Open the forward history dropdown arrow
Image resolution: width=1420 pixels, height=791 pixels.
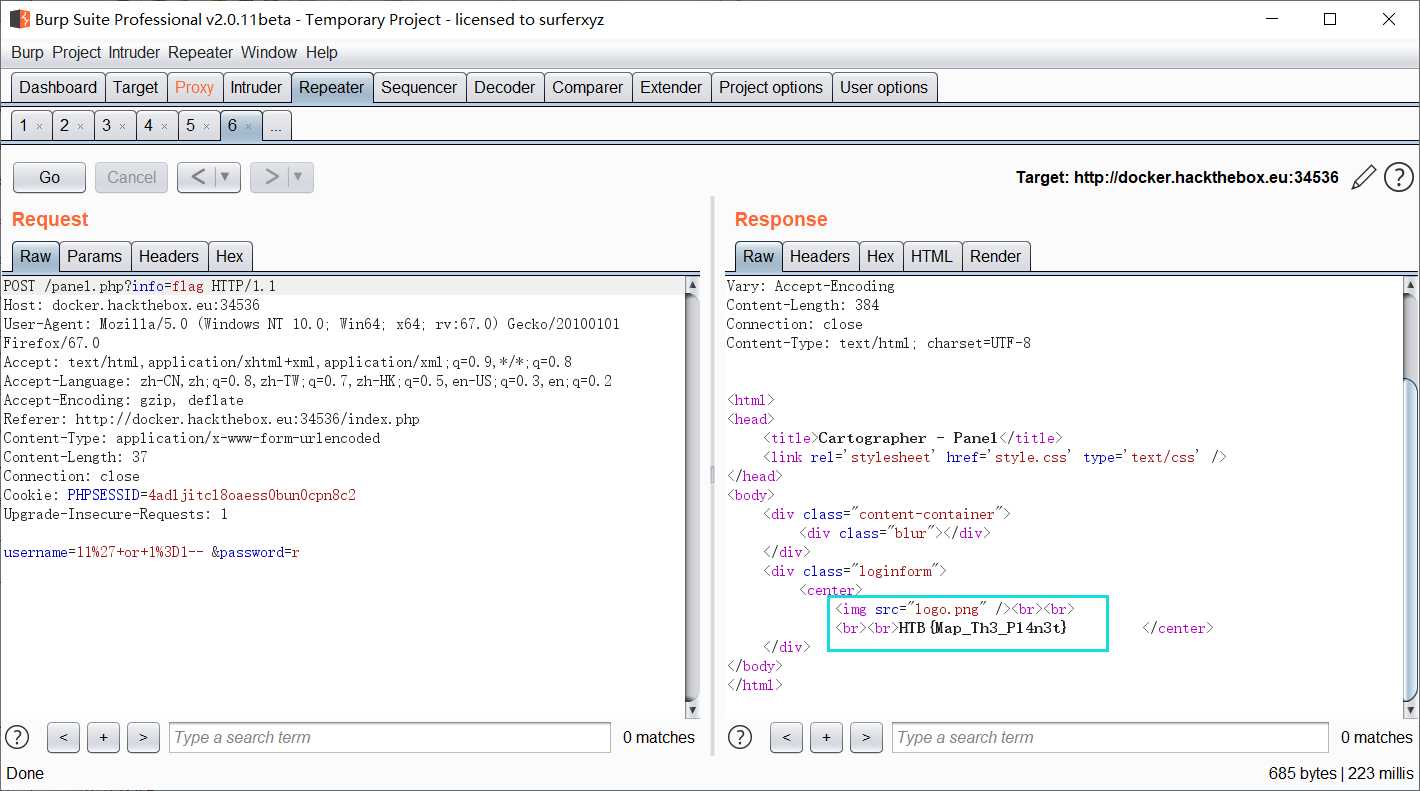pos(300,177)
